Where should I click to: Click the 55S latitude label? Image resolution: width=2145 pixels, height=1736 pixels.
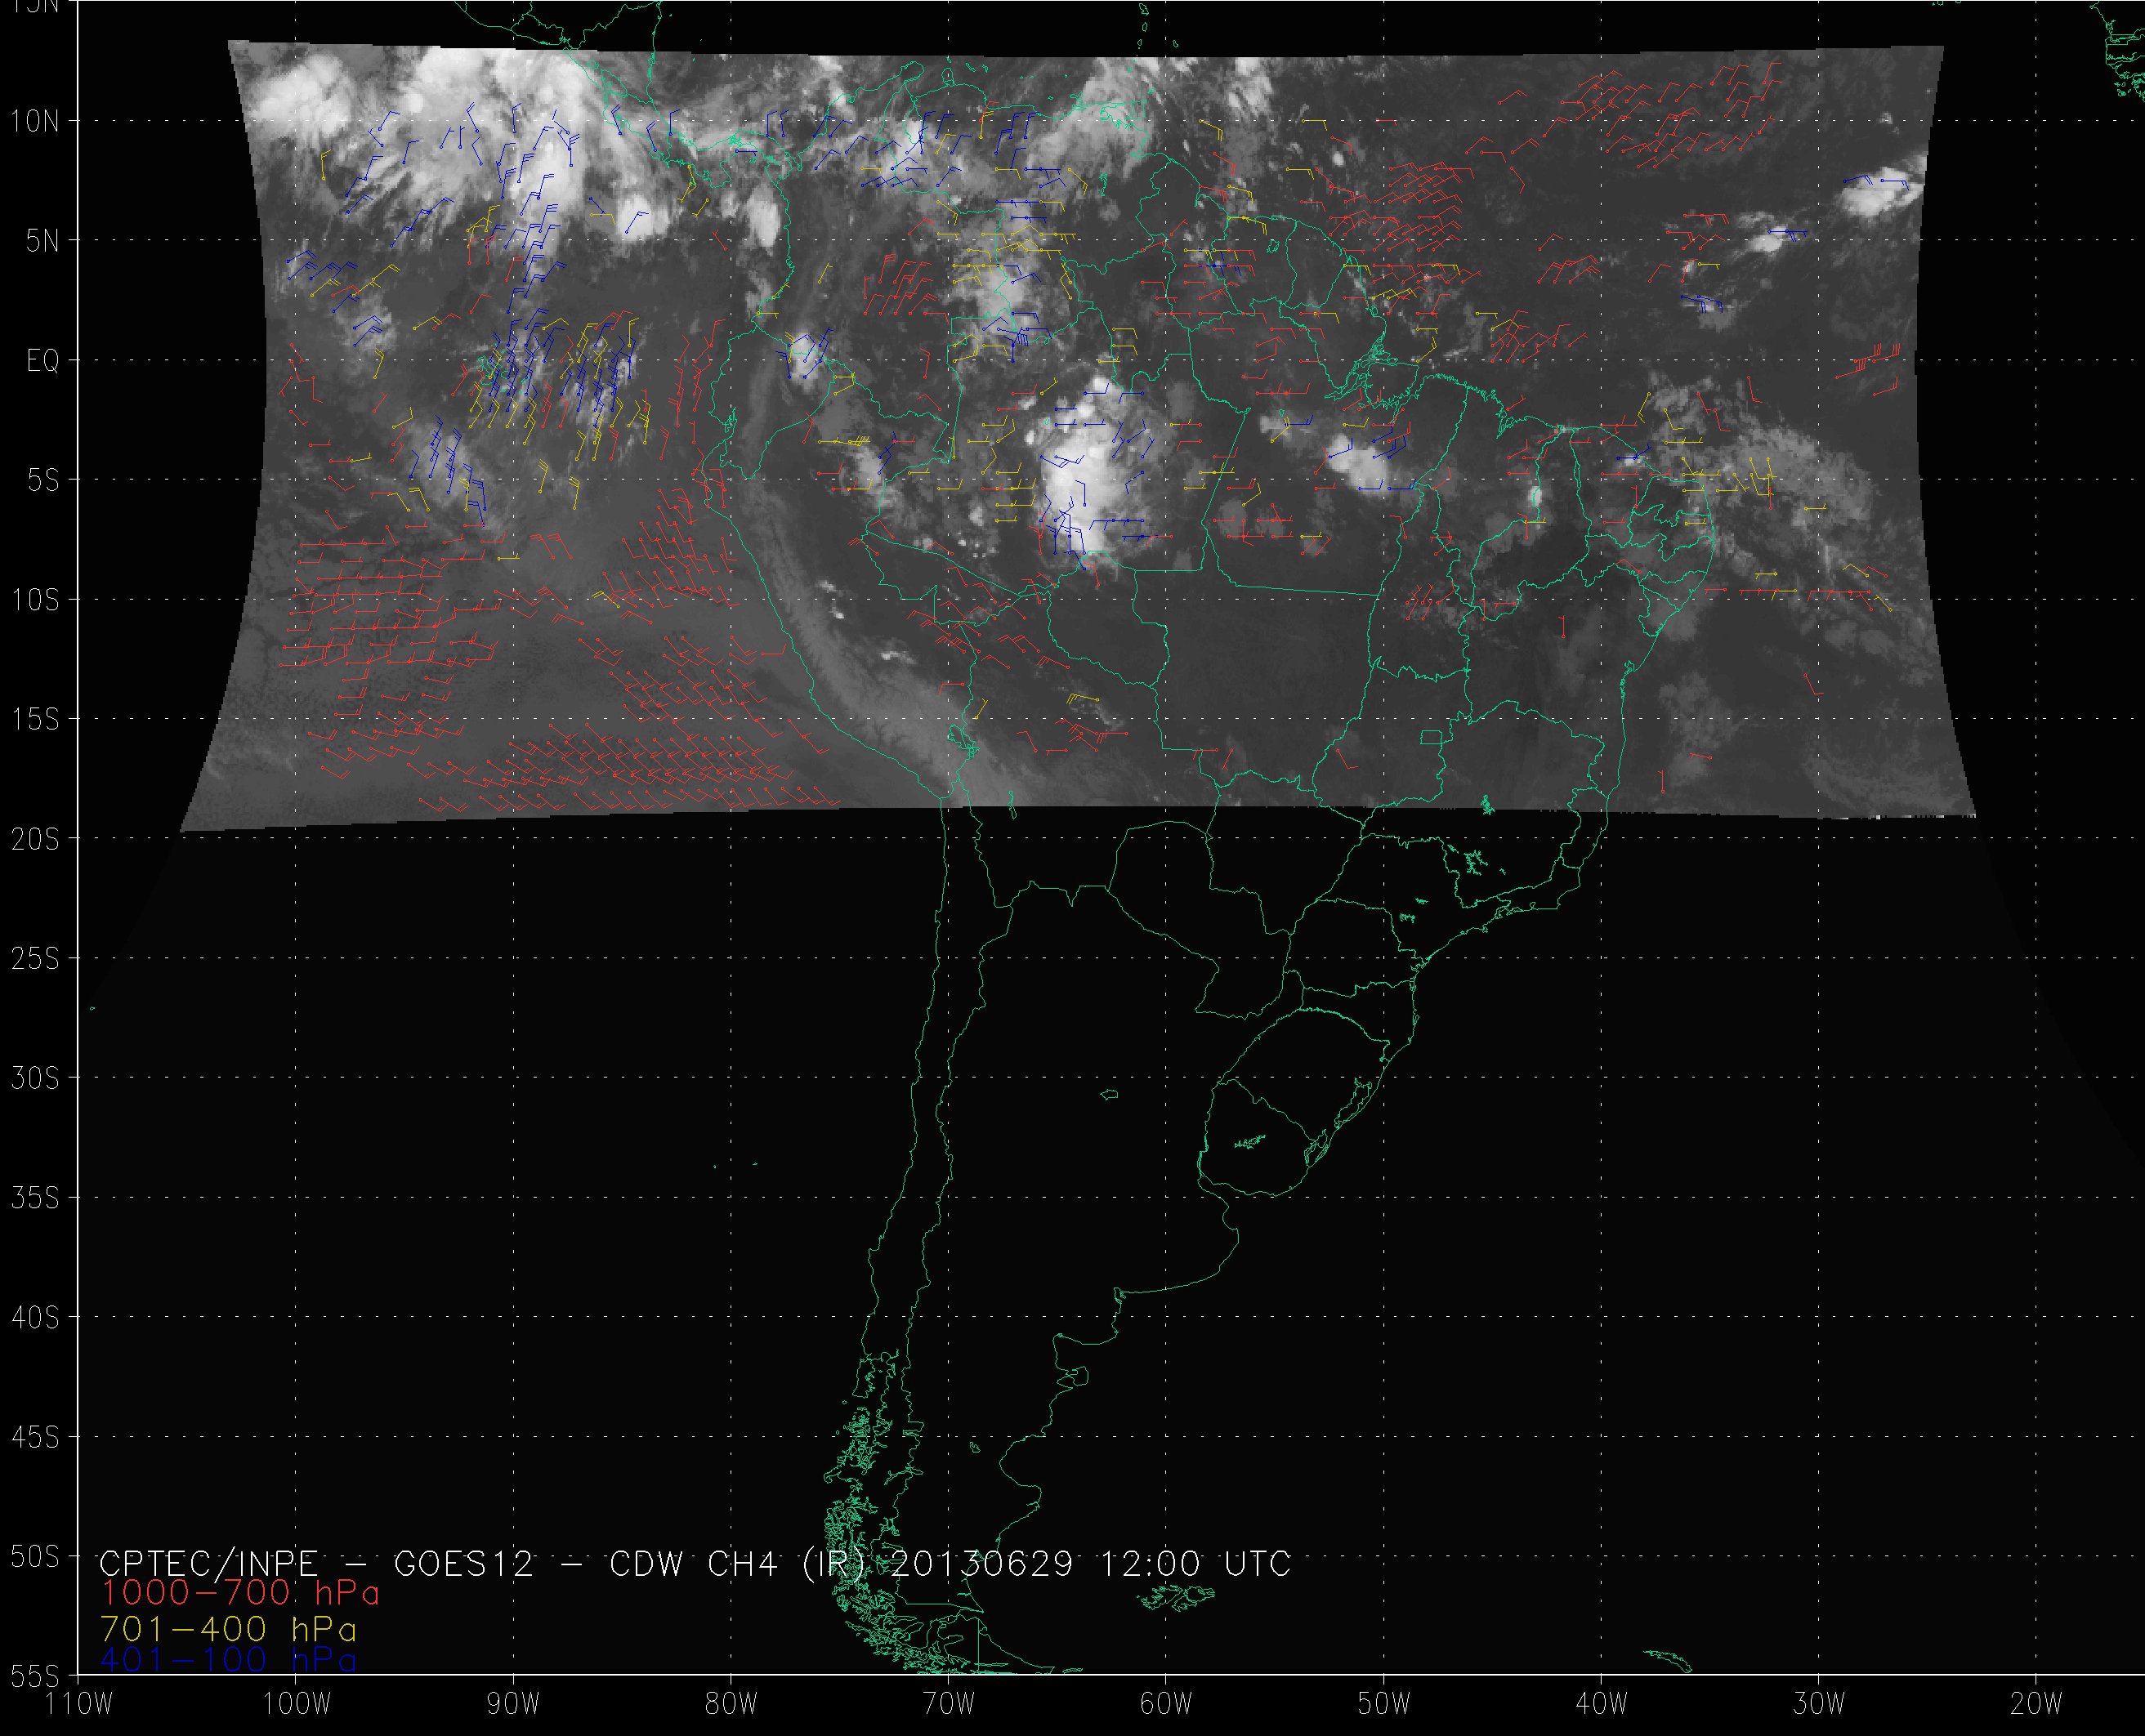pos(35,1676)
